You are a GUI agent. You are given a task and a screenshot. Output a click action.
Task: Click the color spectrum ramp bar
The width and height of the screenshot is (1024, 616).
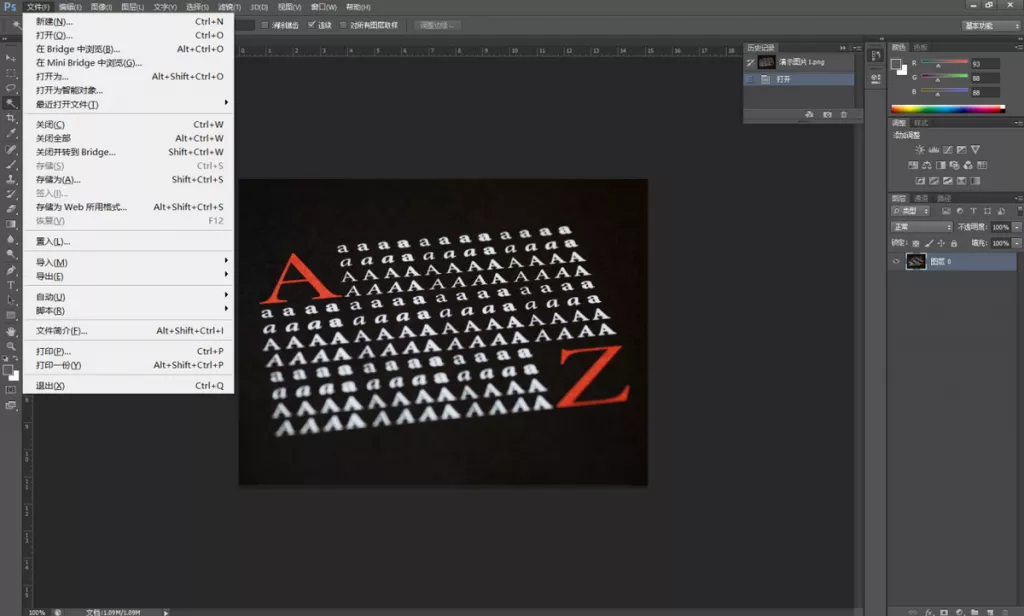coord(948,109)
